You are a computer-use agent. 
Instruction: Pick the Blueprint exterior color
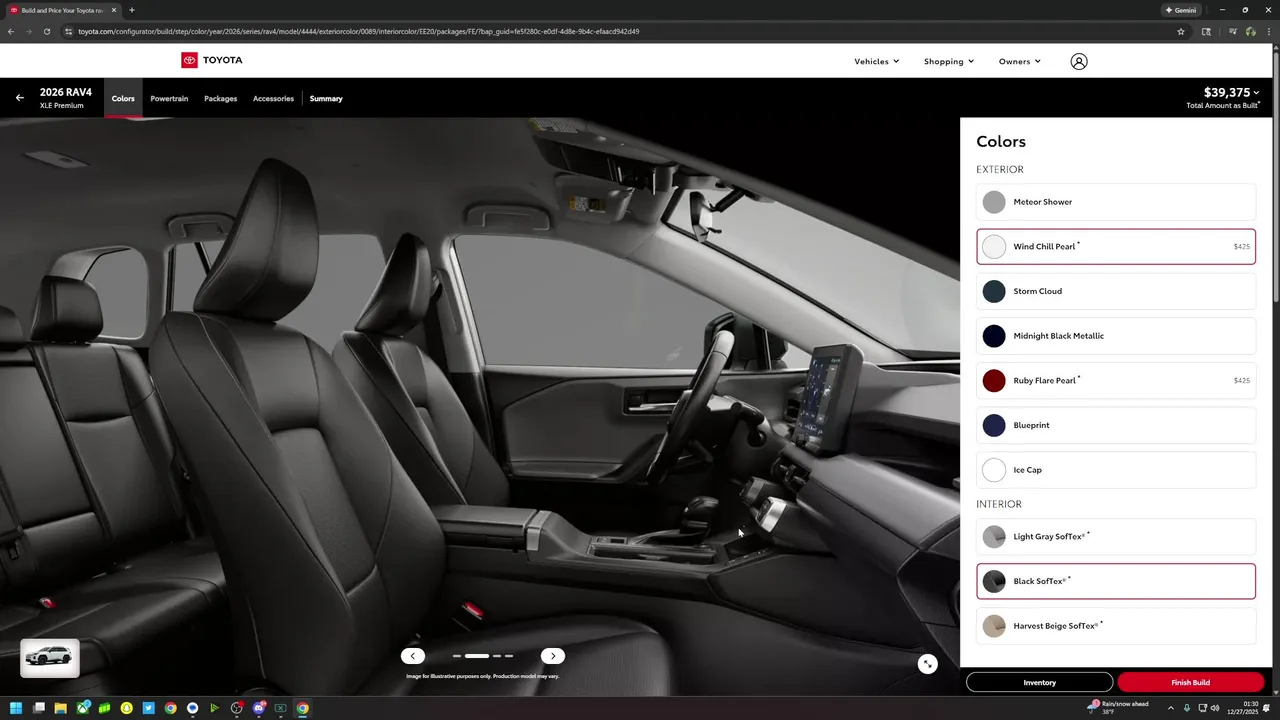[1116, 425]
